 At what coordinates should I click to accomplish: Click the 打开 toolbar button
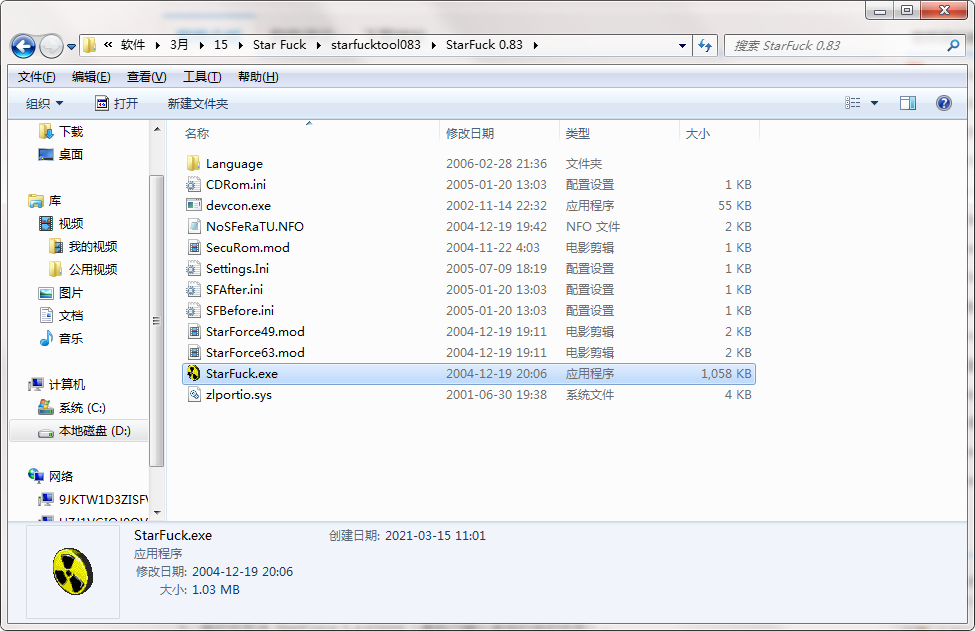tap(117, 104)
